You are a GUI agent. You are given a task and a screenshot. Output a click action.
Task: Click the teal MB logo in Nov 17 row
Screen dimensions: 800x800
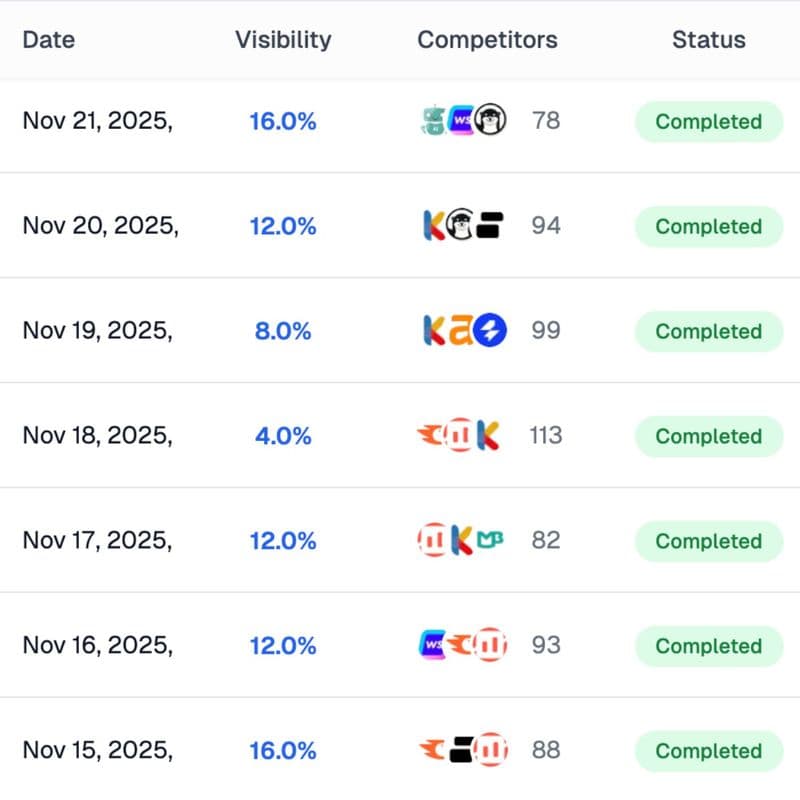point(490,540)
